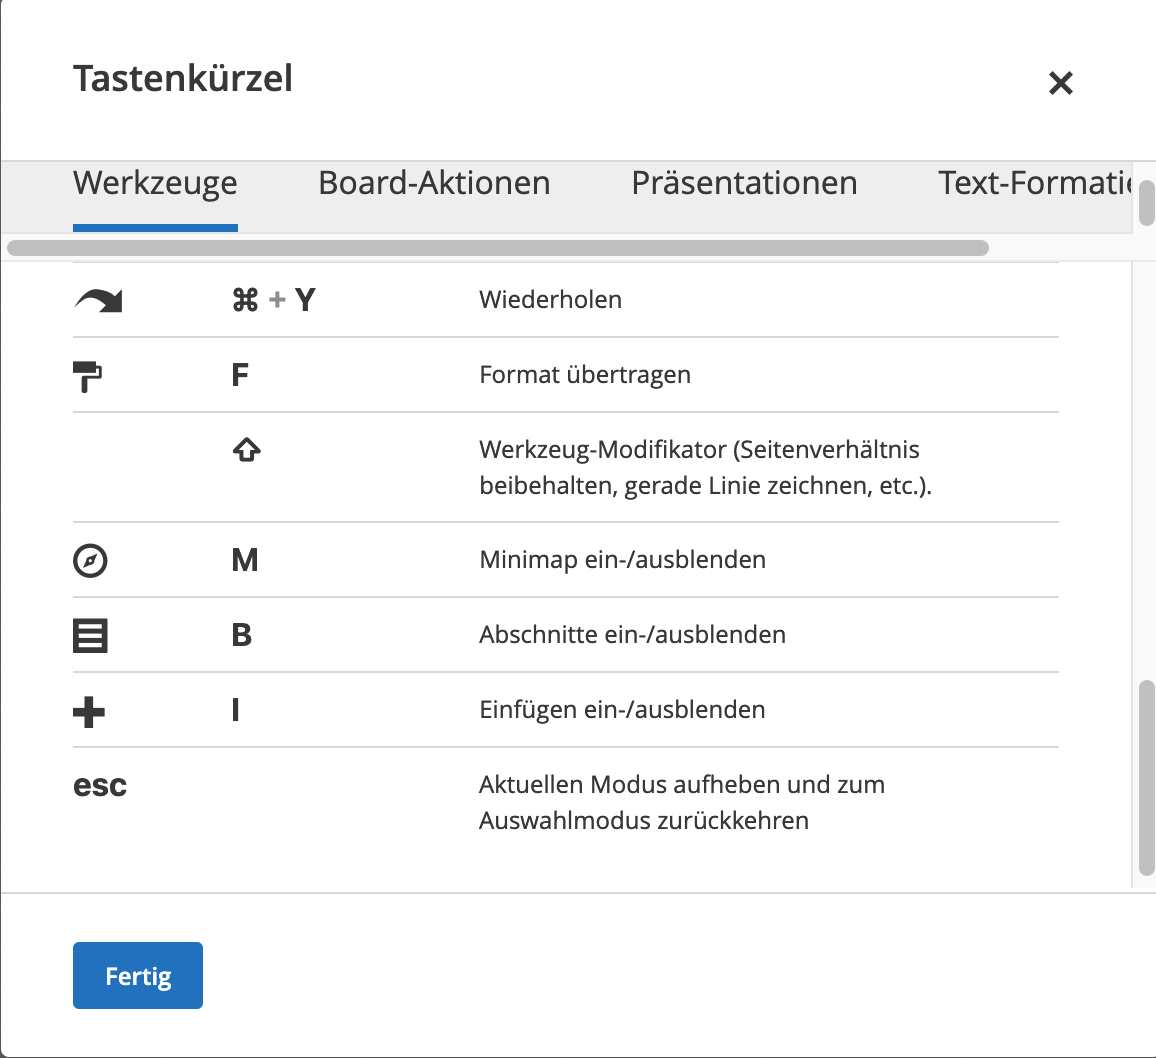Screen dimensions: 1156x1058
Task: Click the horizontal tab scrollbar
Action: point(498,248)
